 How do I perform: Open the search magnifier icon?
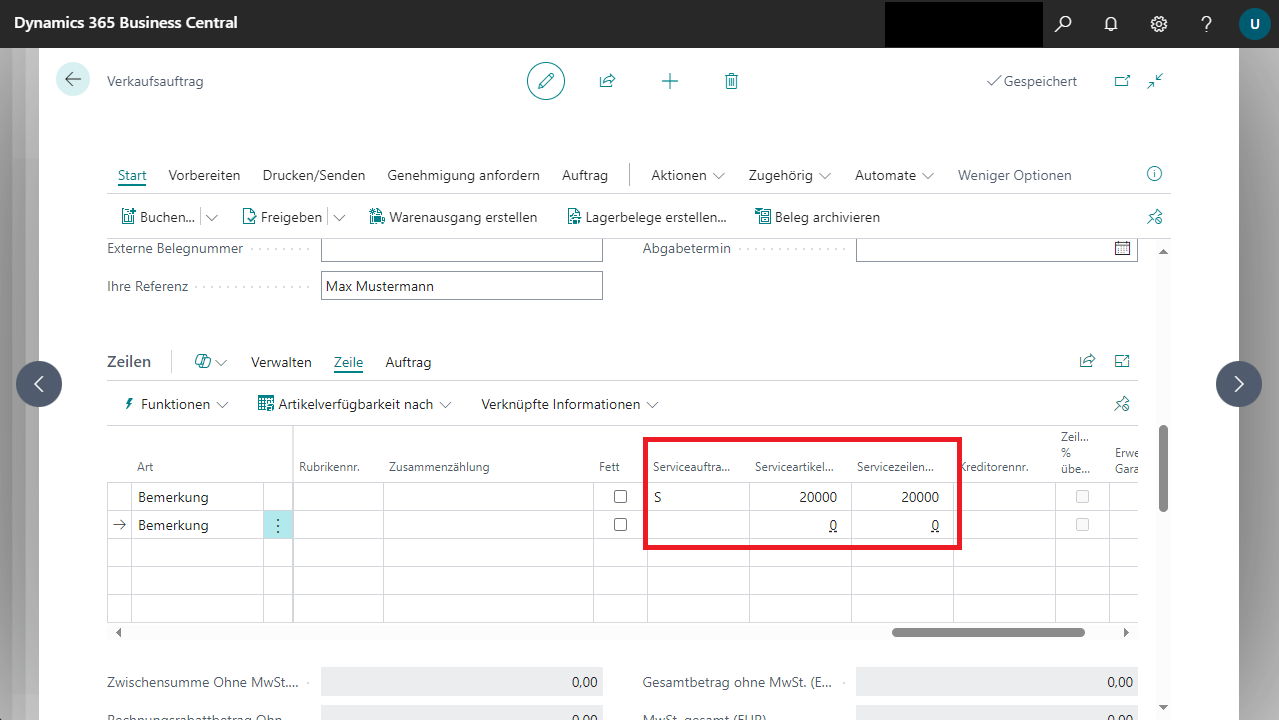coord(1063,23)
